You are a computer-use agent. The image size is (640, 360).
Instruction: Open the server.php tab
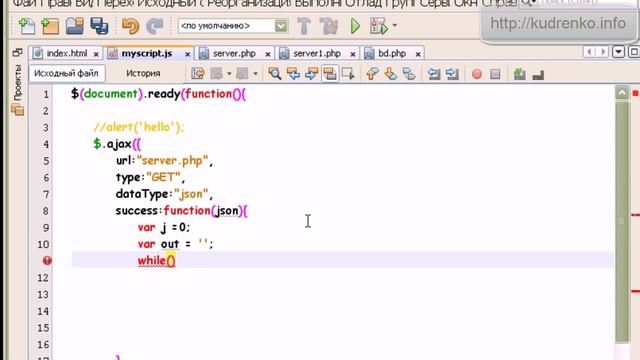[x=234, y=53]
